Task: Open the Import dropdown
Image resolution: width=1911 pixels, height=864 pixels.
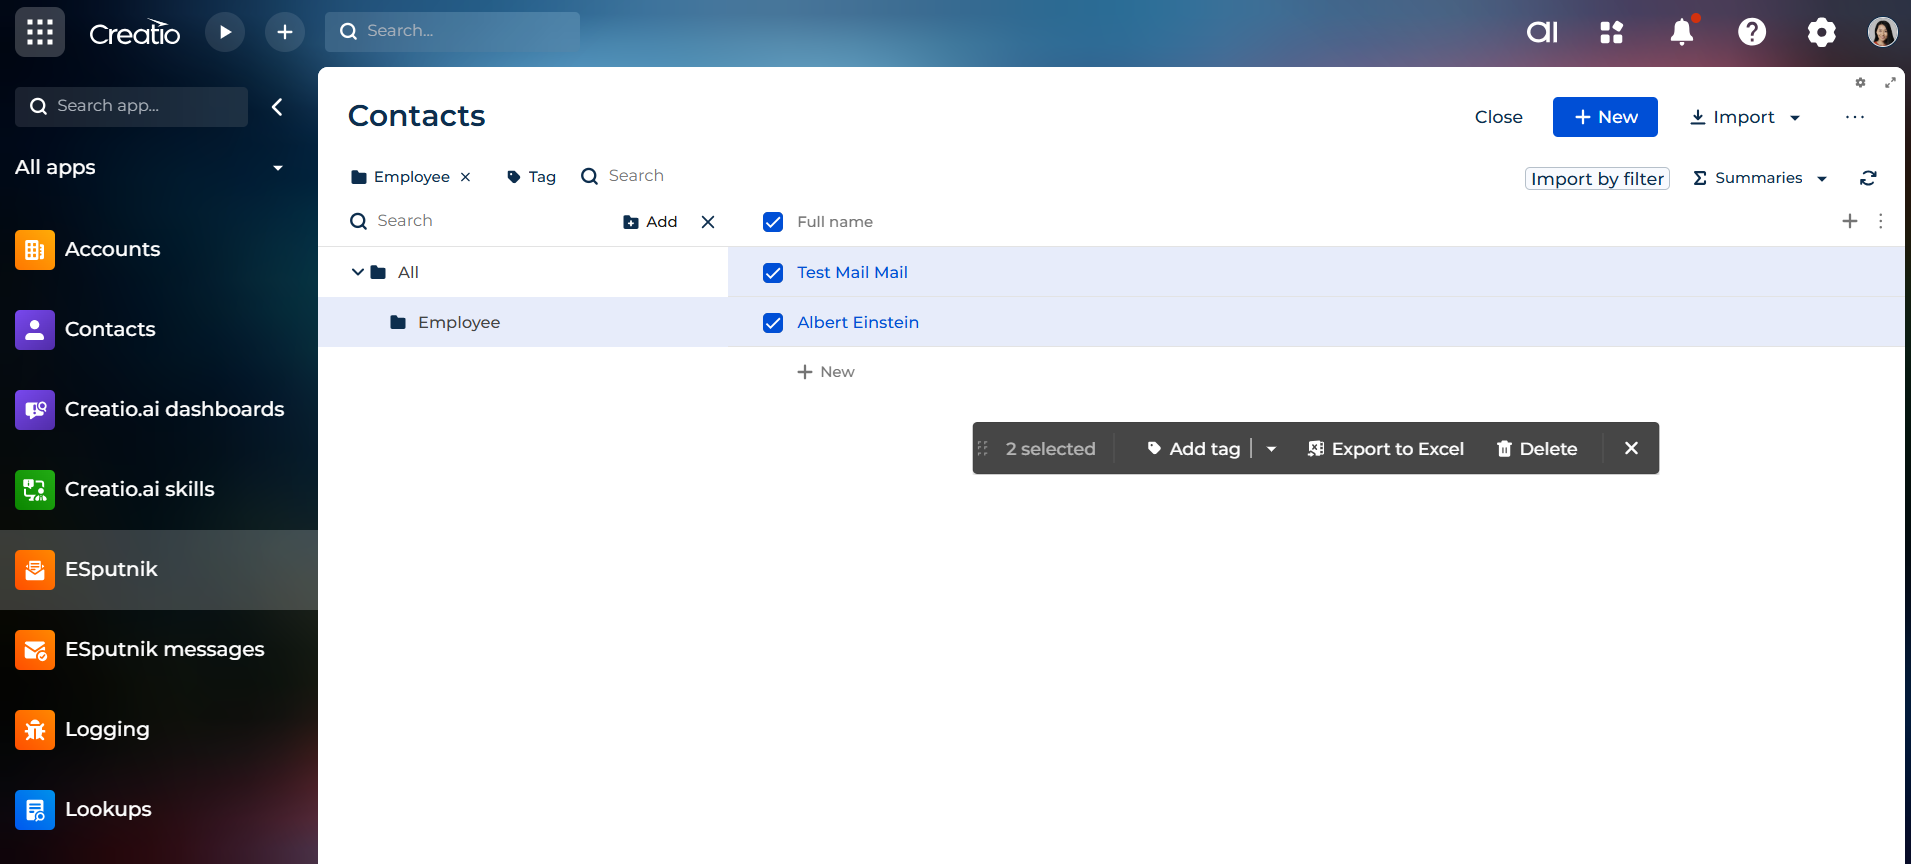Action: (x=1745, y=117)
